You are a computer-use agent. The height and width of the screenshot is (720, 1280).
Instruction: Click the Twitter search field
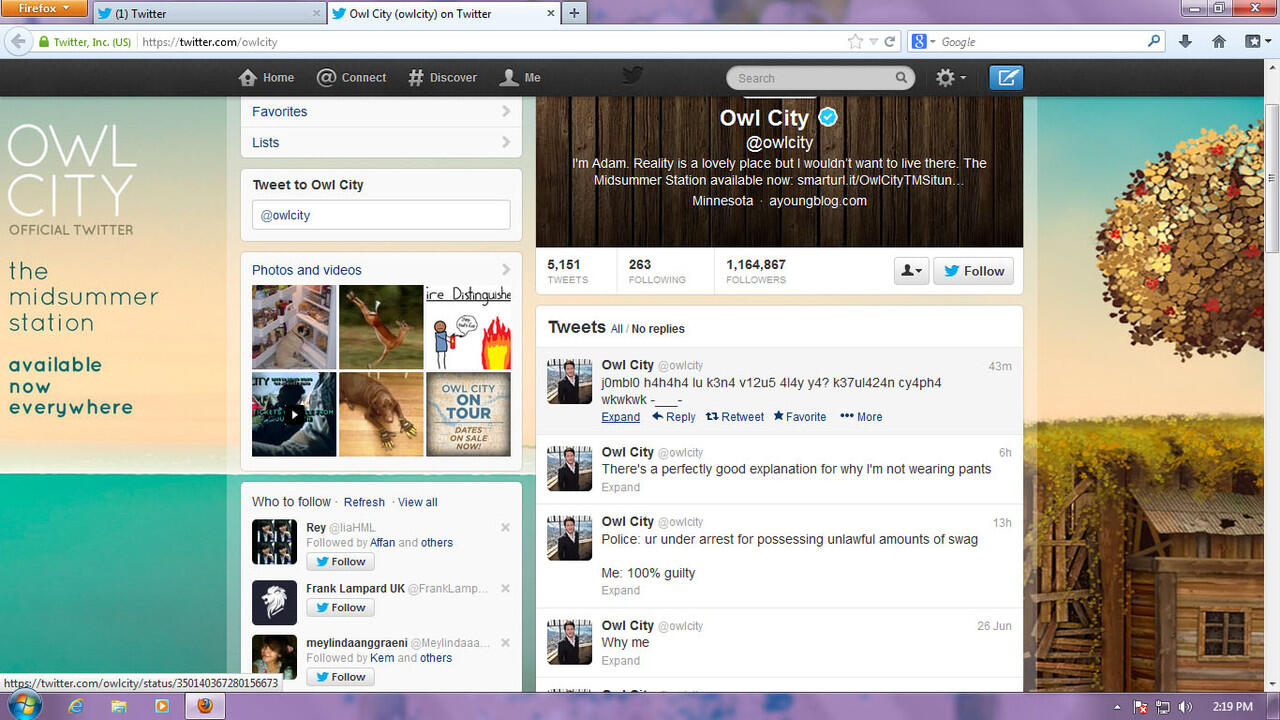click(820, 78)
